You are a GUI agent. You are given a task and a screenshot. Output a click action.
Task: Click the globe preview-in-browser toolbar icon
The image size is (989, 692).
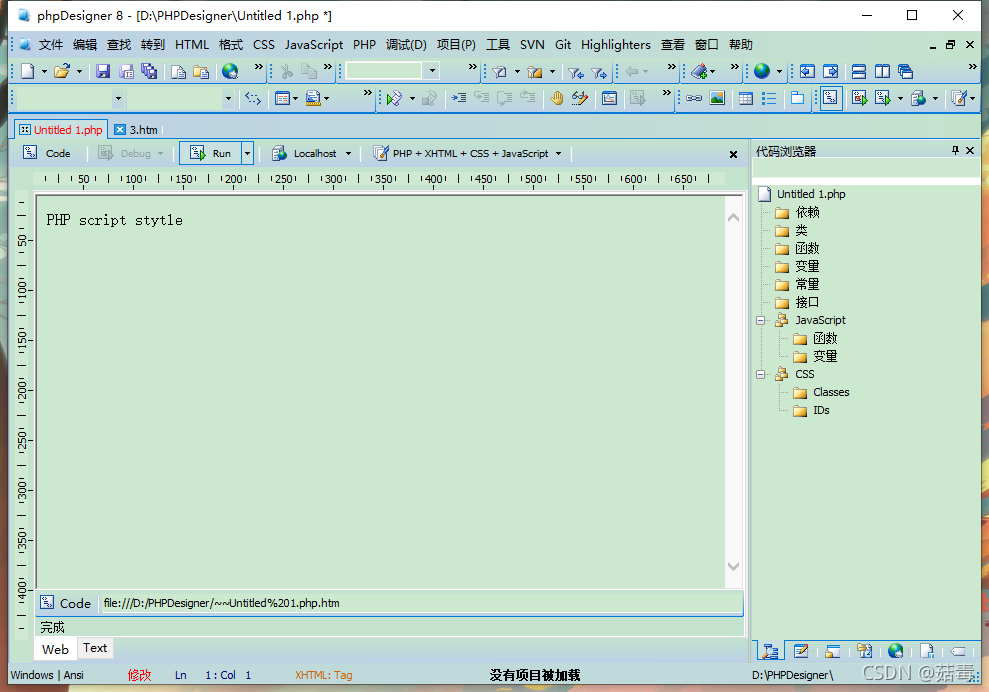coord(230,71)
